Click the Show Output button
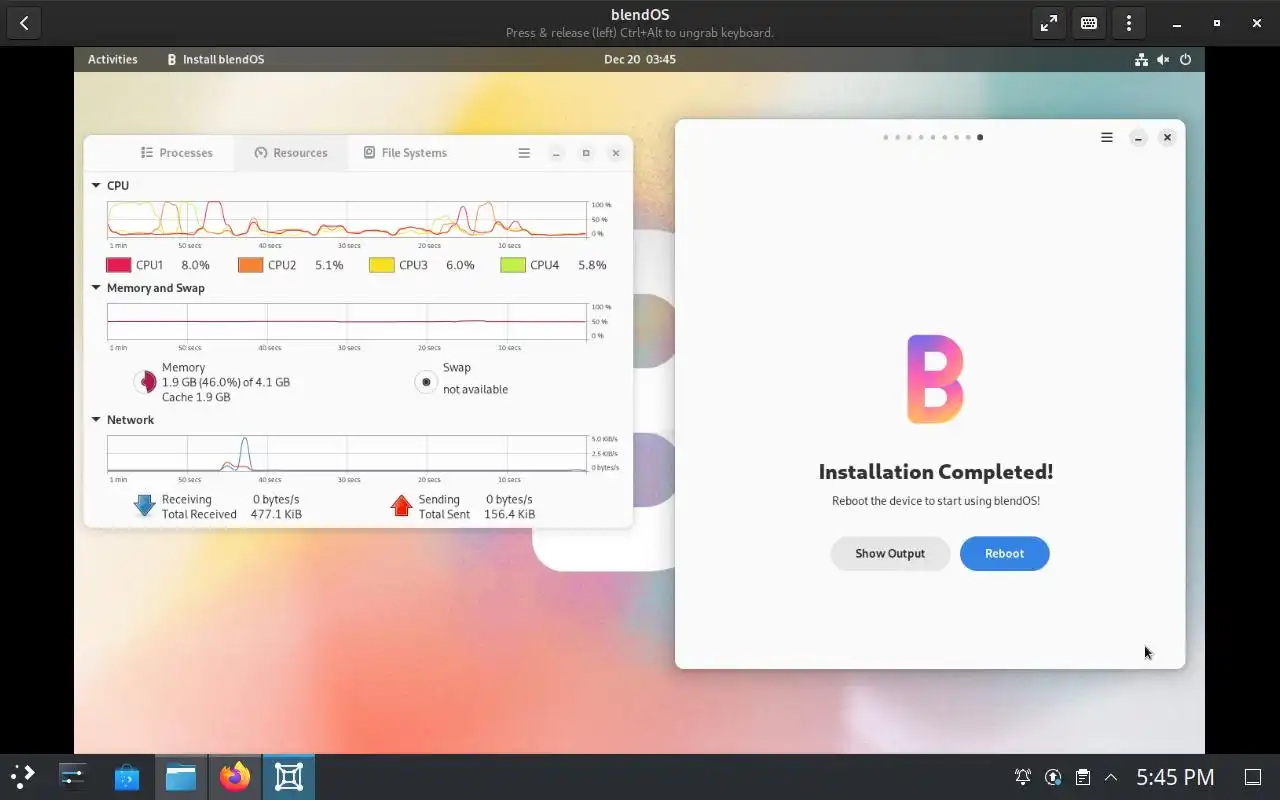This screenshot has height=800, width=1280. point(890,554)
